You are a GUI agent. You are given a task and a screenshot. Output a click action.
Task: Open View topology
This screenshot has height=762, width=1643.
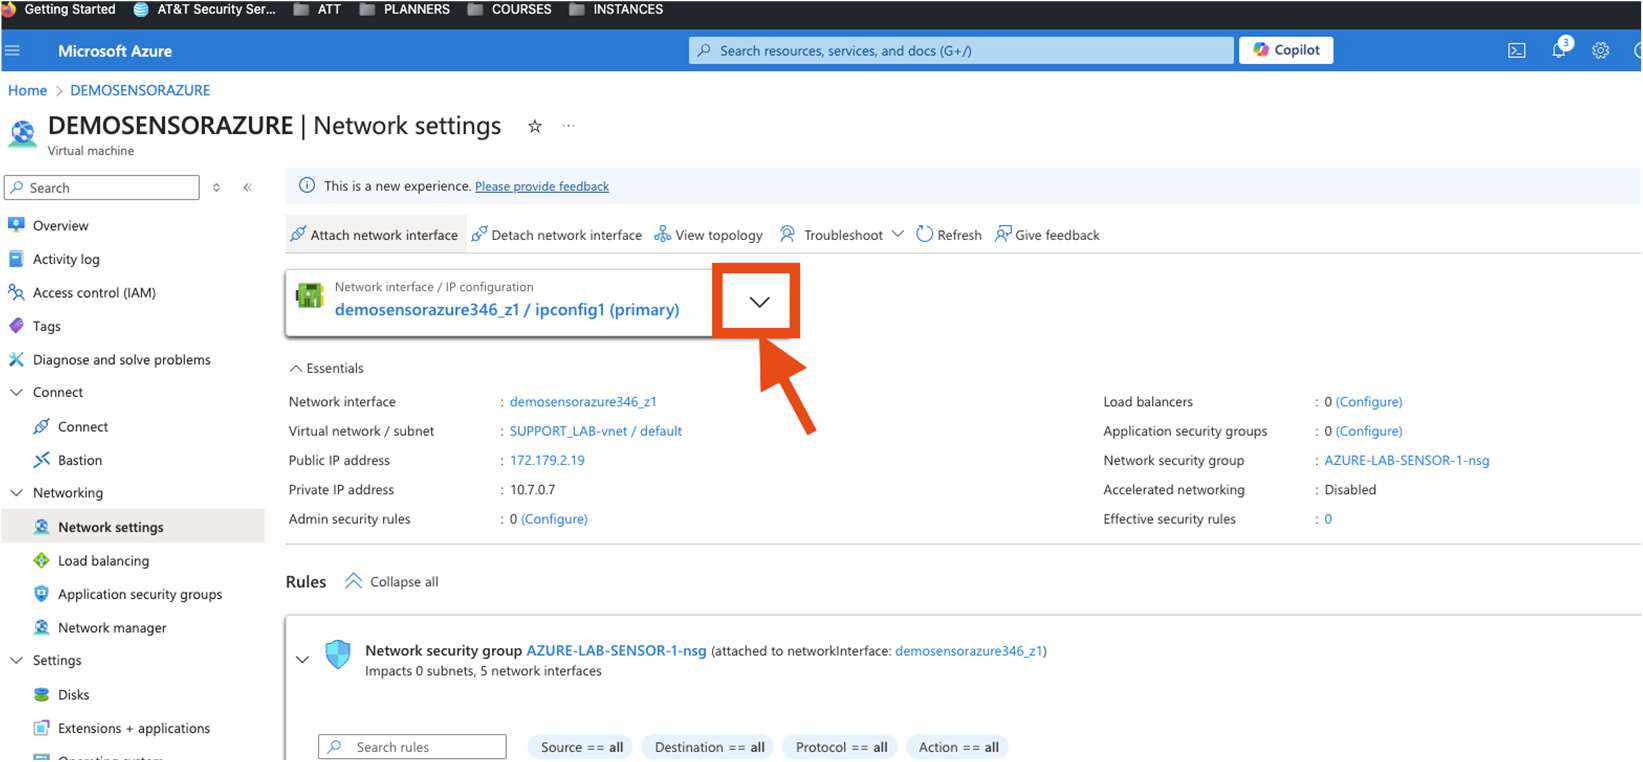coord(708,235)
